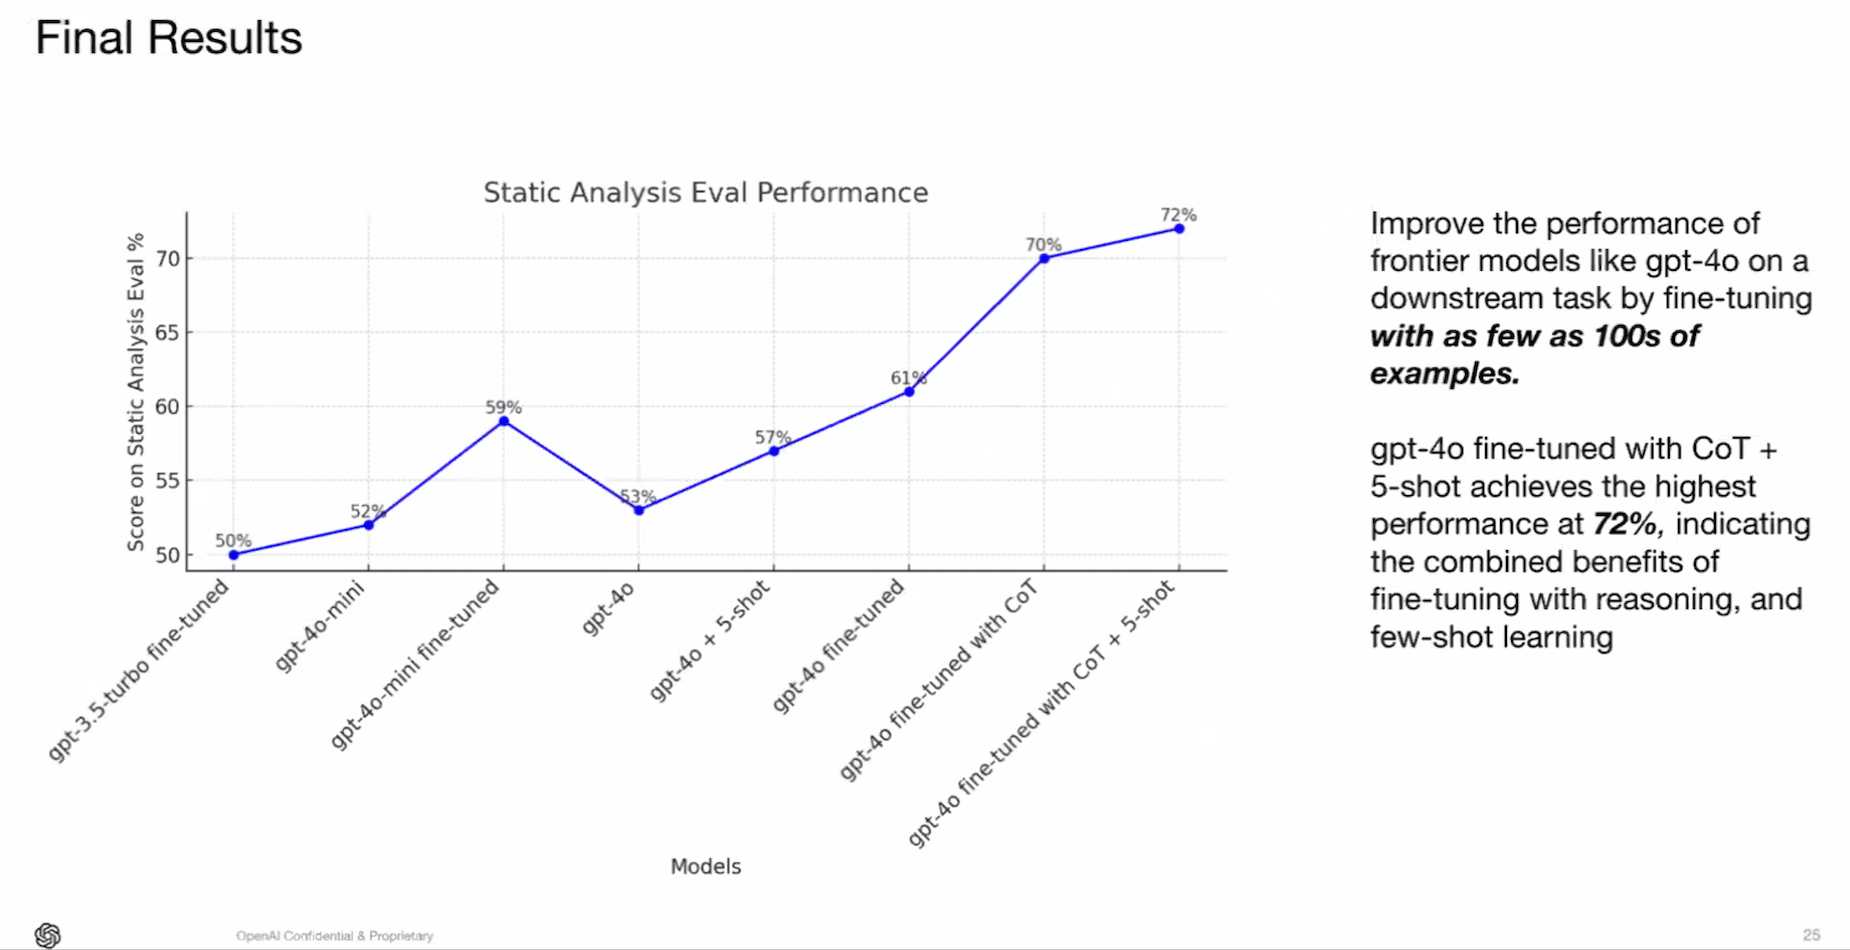Click the 'Models' x-axis label
Screen dimensions: 1850x950
(705, 866)
